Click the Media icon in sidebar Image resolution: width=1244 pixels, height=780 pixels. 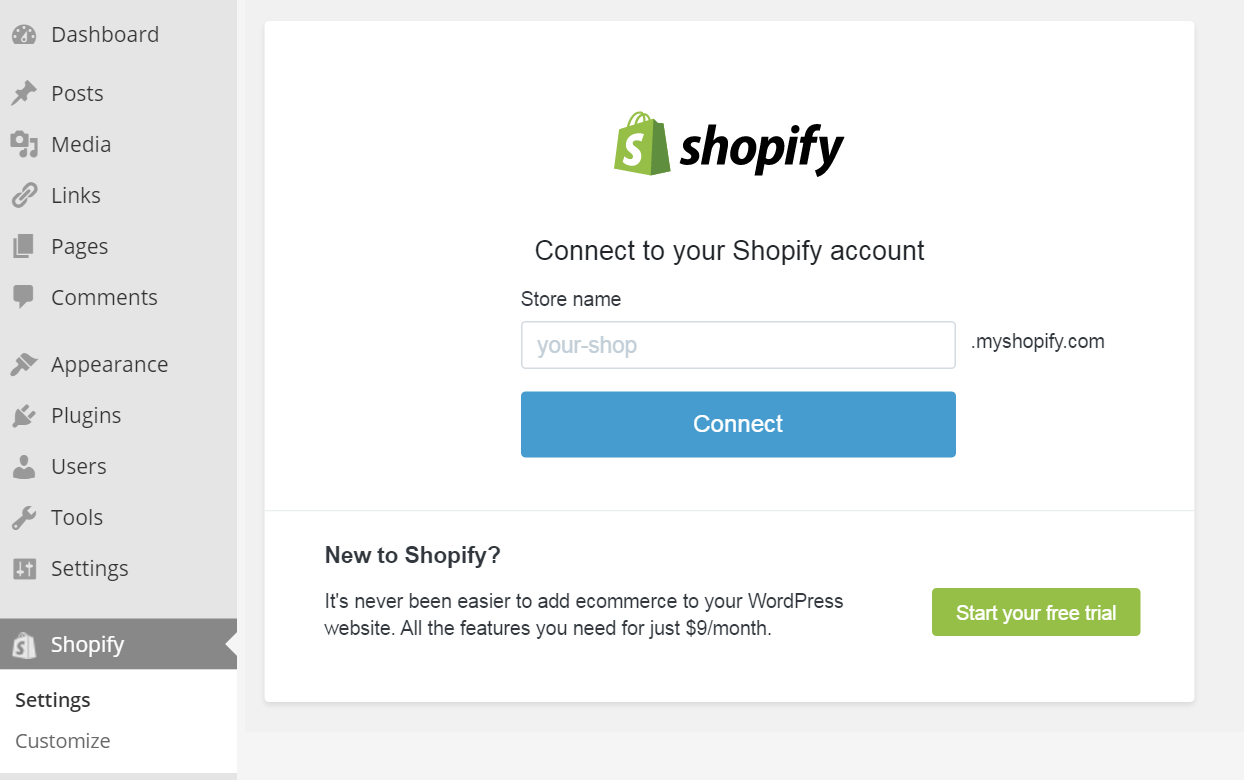tap(24, 145)
